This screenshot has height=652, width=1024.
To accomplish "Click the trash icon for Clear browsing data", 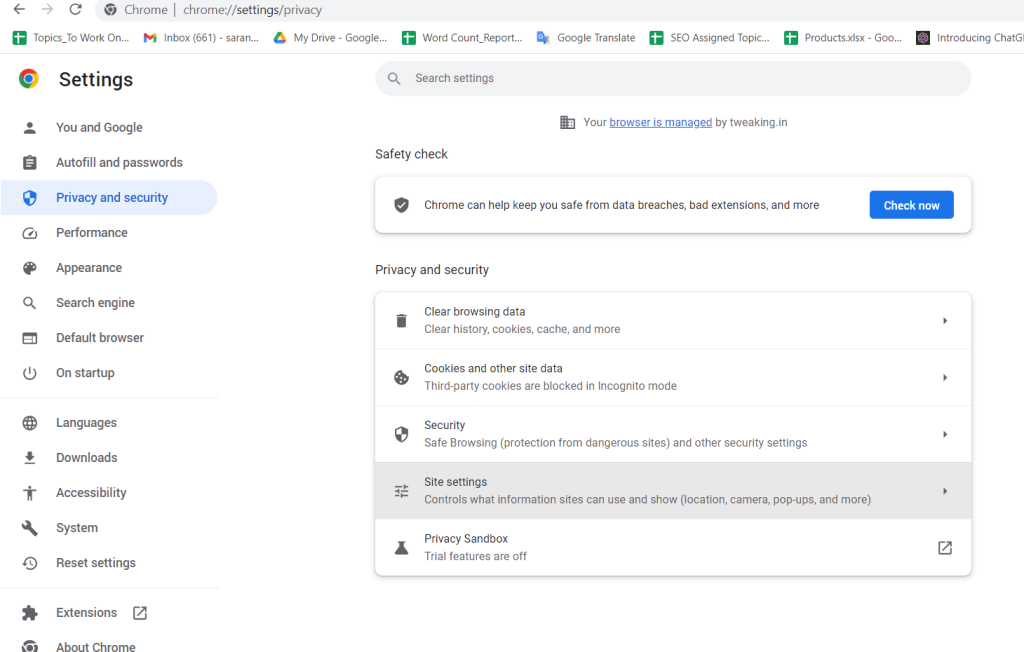I will point(402,321).
